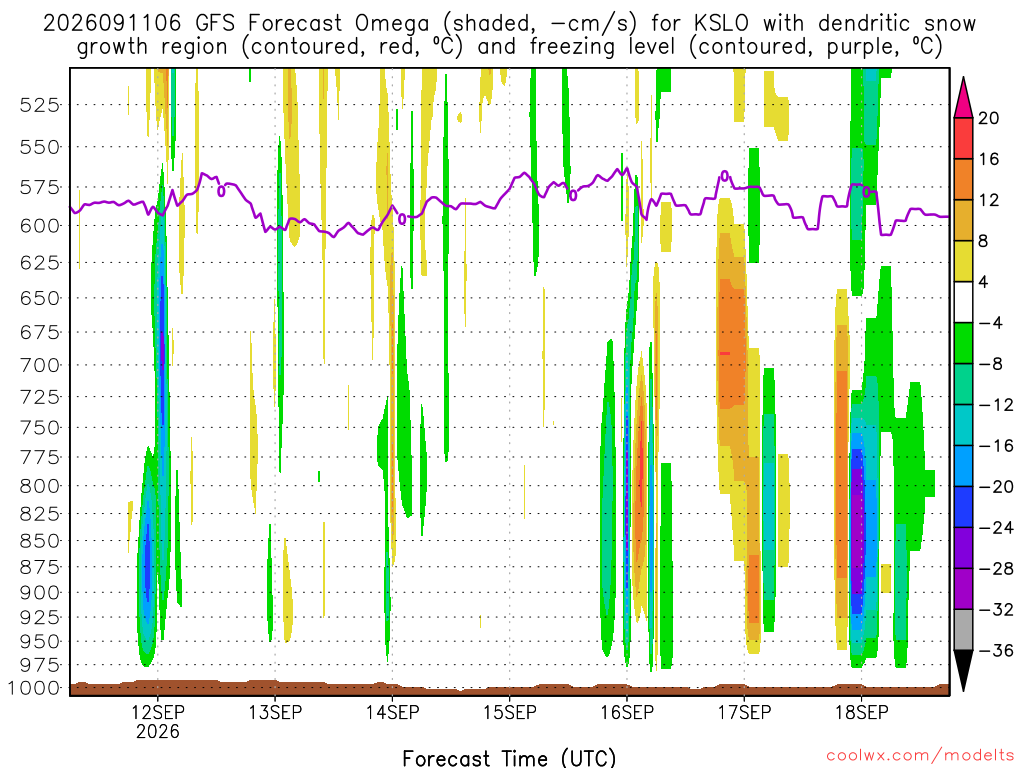Click the coolwx.com/modelts watermark link
Screen dimensions: 1024x768
[x=920, y=756]
